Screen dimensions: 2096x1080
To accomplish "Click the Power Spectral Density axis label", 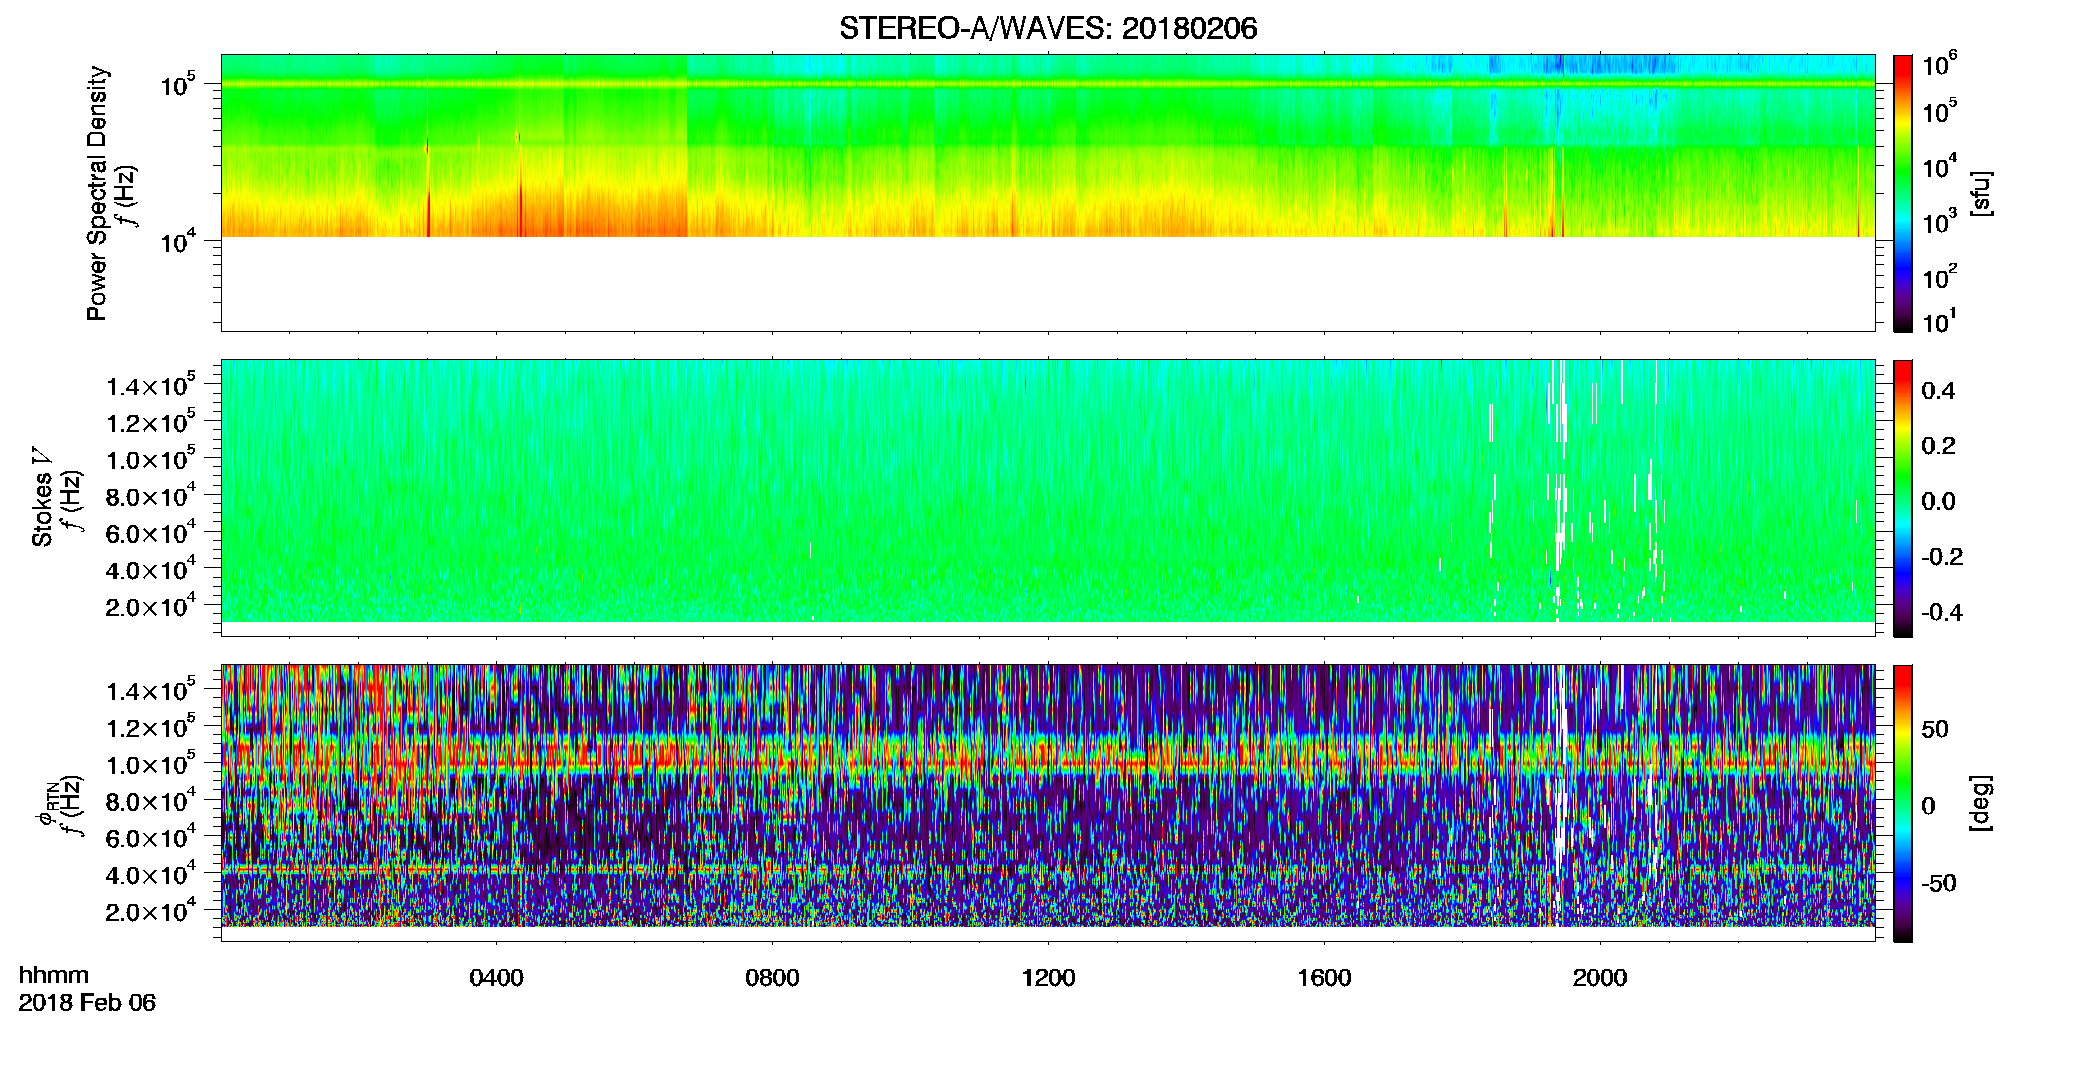I will tap(97, 193).
